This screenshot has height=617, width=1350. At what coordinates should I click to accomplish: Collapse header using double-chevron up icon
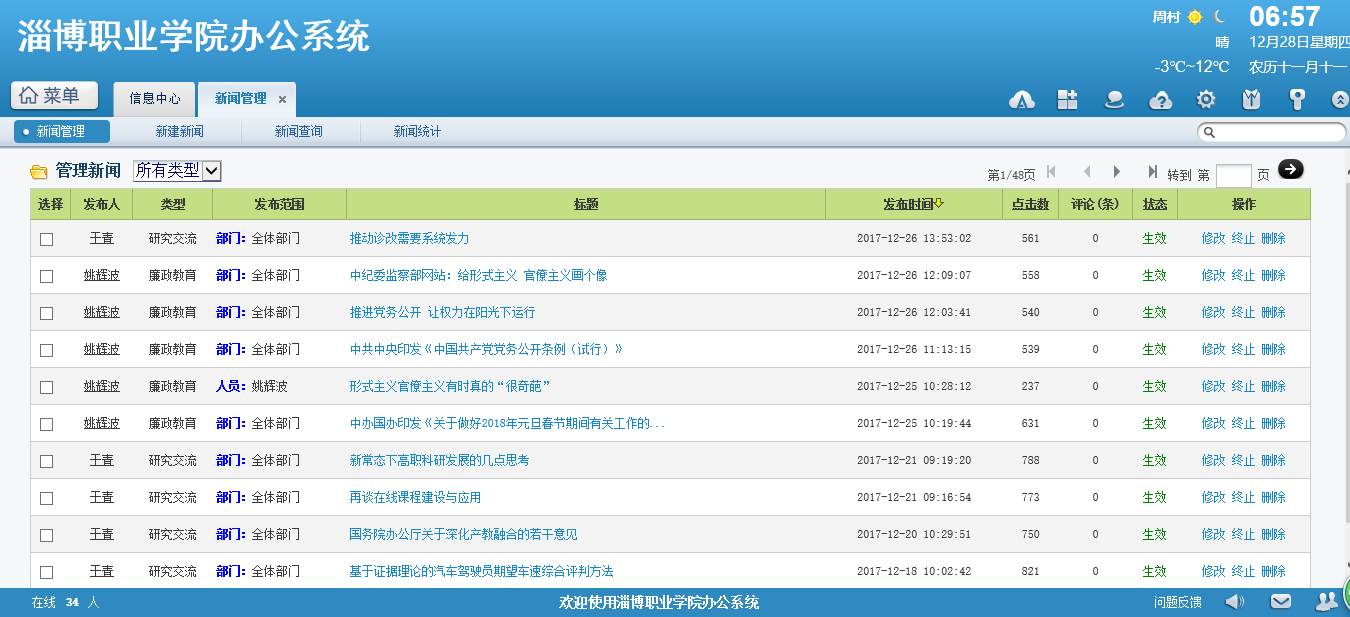[1340, 100]
